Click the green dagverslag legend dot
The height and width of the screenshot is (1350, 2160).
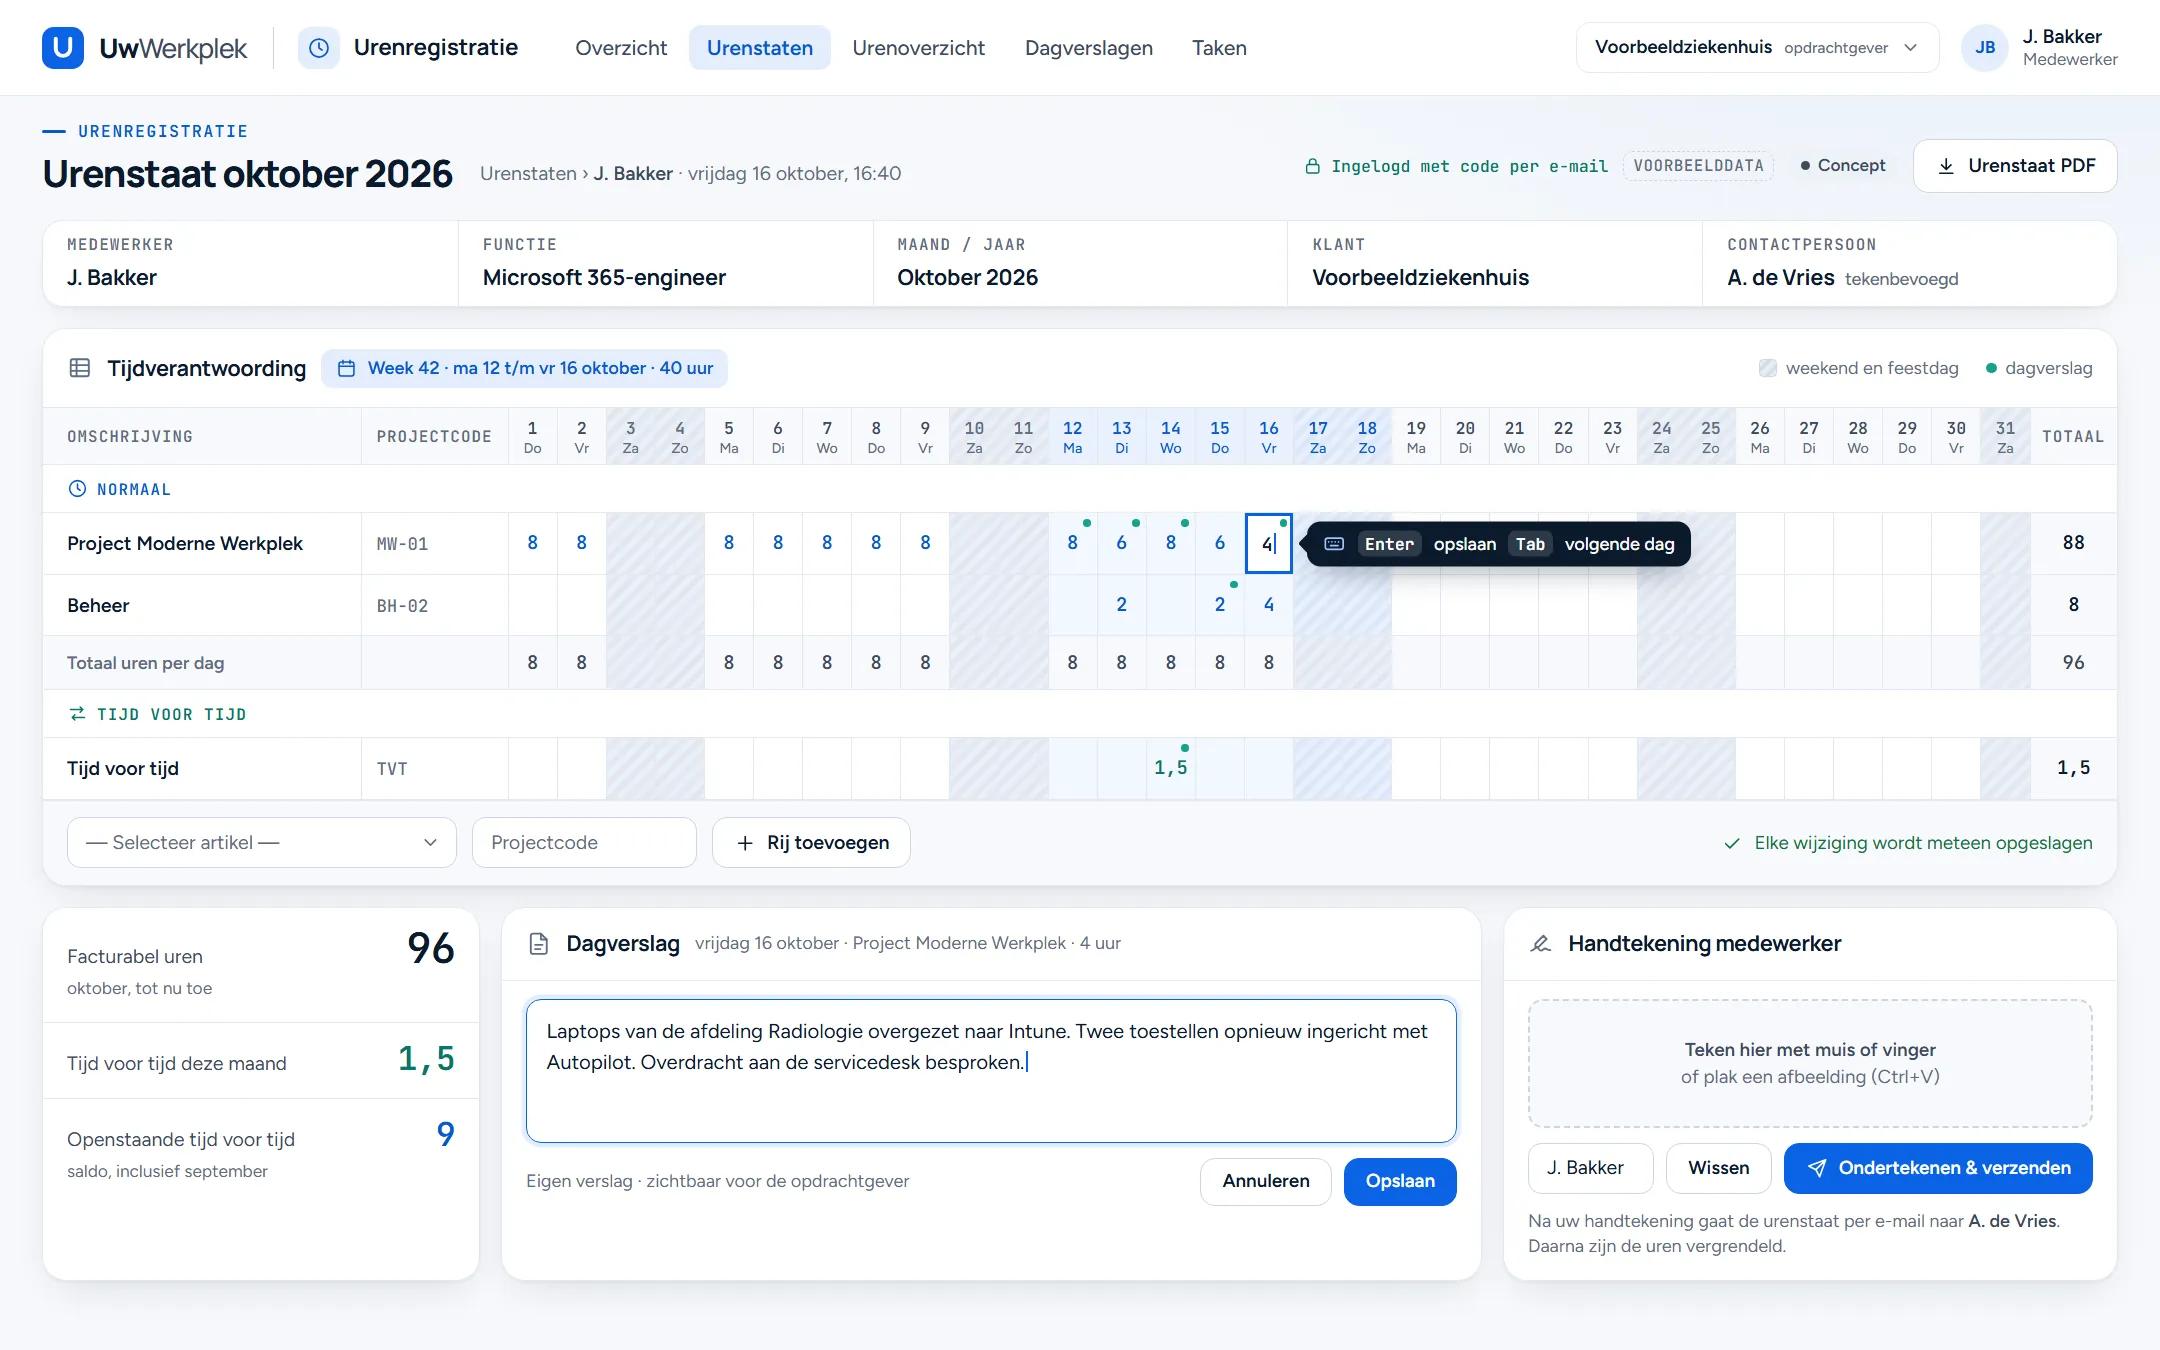pos(1991,368)
